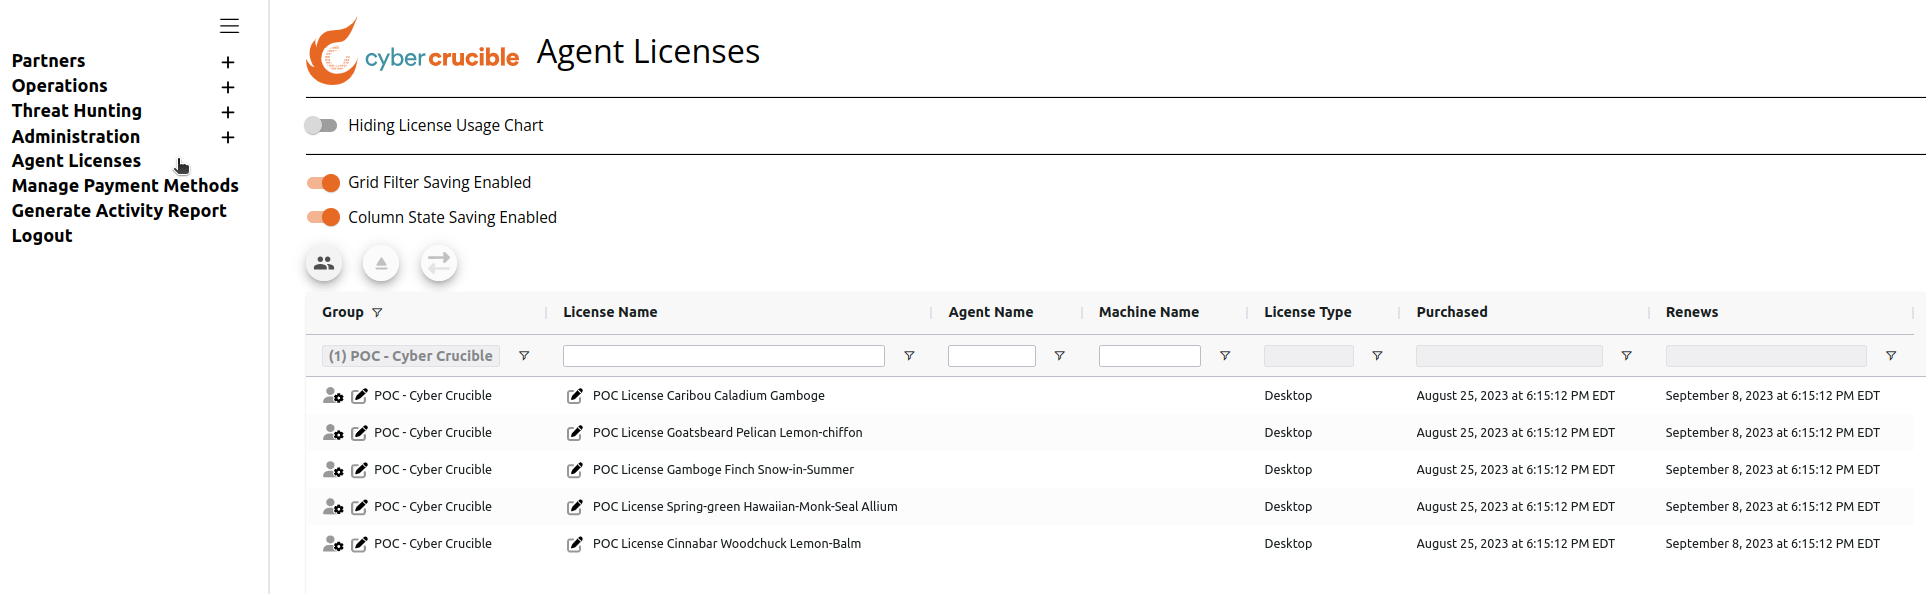Edit license name Cinnabar Woodchuck Lemon-Balm
Image resolution: width=1926 pixels, height=594 pixels.
(x=575, y=544)
